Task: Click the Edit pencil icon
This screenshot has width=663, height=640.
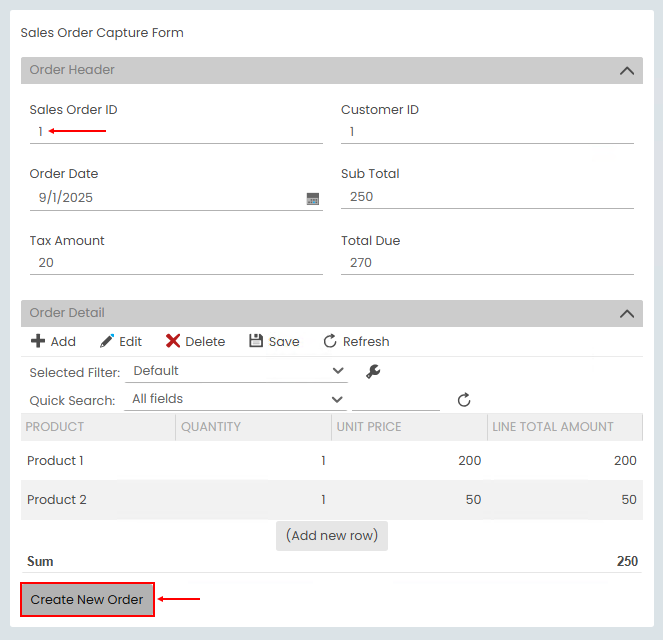Action: [107, 341]
